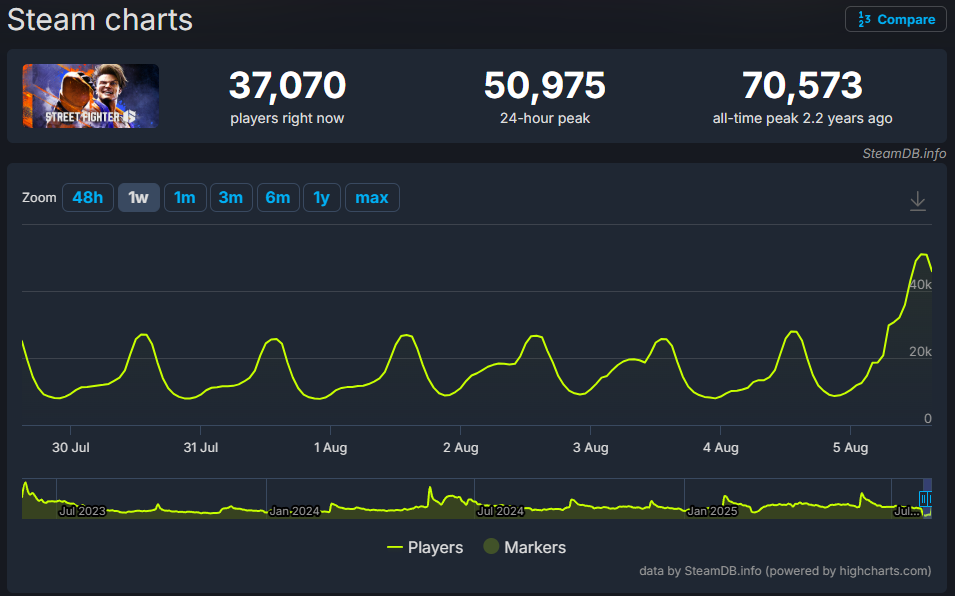Click the 40k y-axis label
This screenshot has height=596, width=955.
tap(920, 284)
